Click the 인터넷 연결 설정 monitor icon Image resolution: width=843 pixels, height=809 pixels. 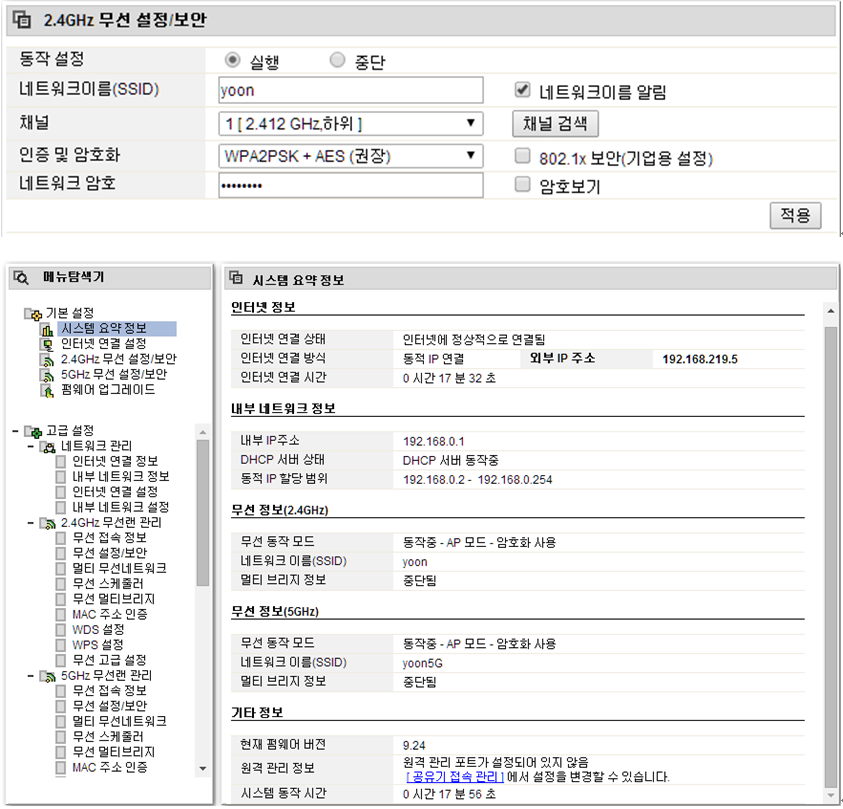pos(47,345)
